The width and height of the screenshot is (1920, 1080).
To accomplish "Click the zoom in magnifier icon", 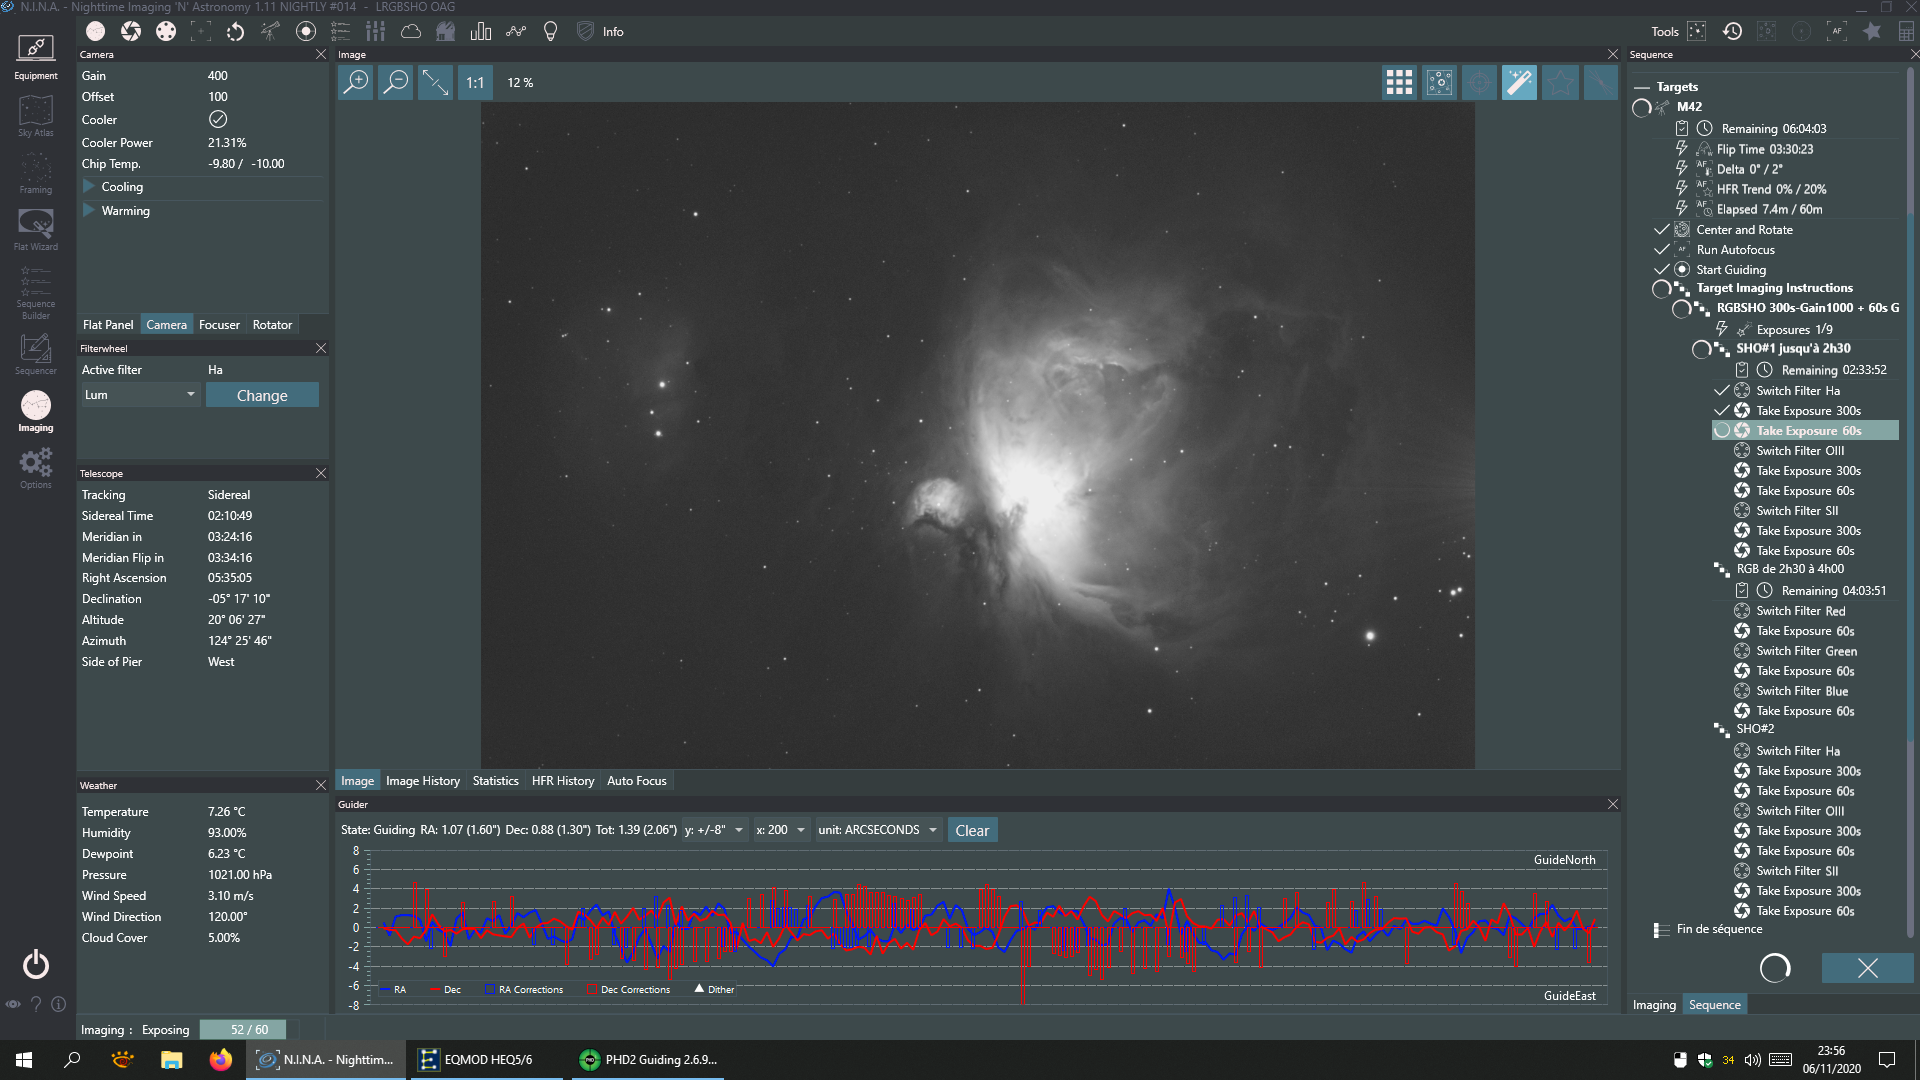I will pos(356,83).
